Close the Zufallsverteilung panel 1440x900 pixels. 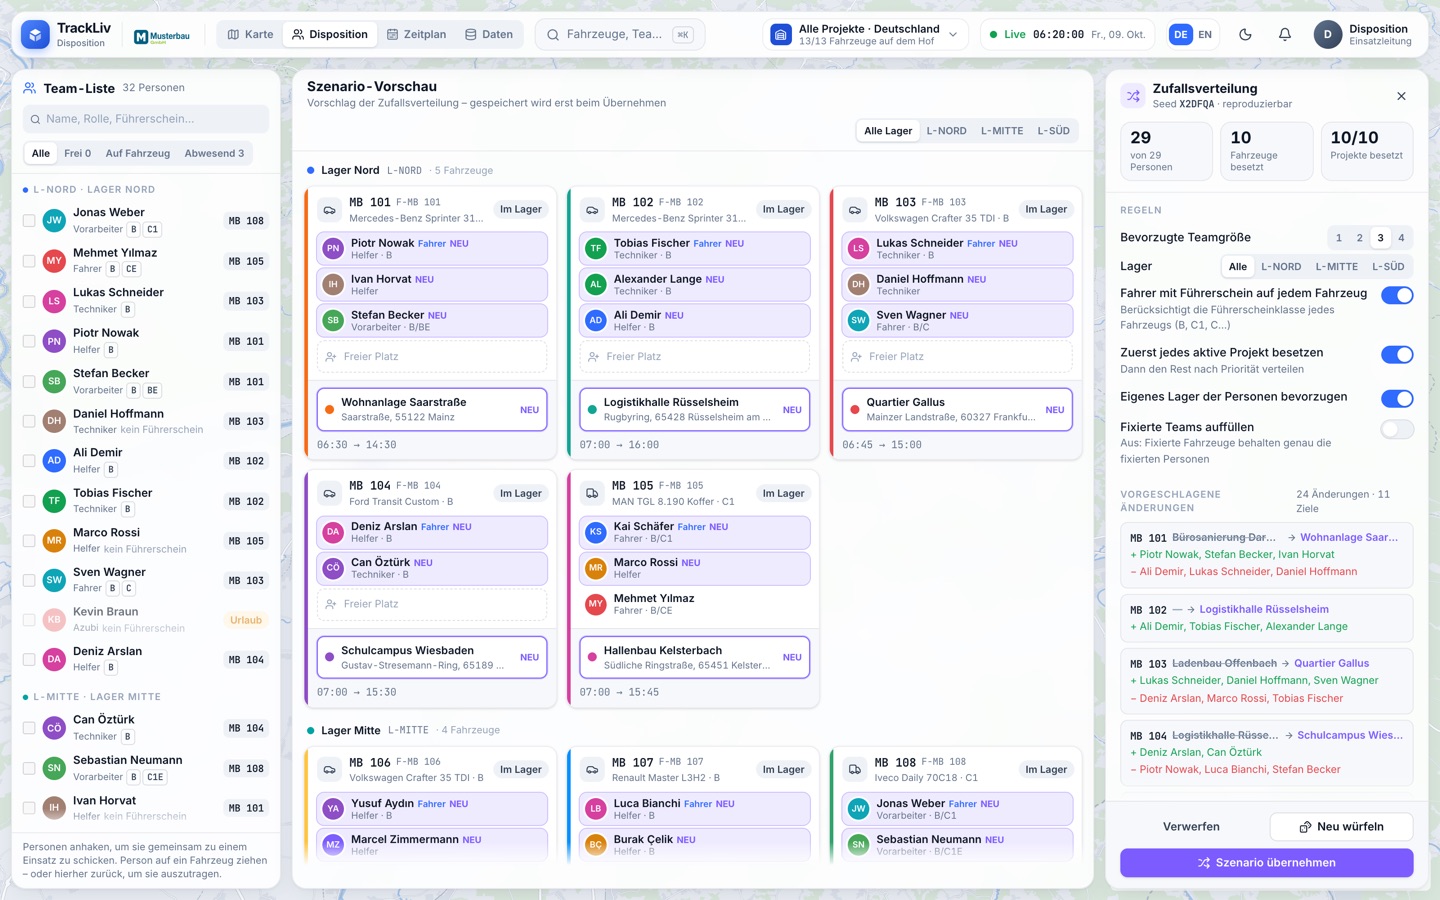tap(1401, 96)
